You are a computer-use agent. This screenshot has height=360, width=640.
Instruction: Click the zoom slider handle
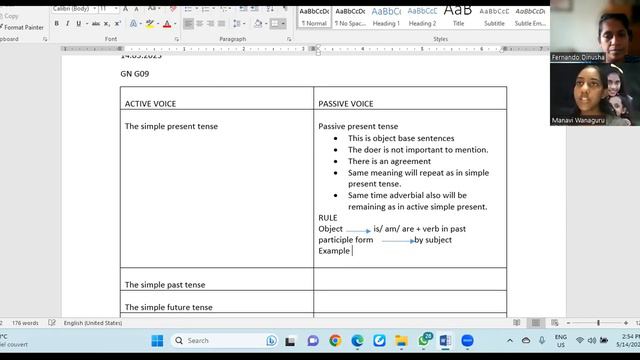pyautogui.click(x=598, y=323)
